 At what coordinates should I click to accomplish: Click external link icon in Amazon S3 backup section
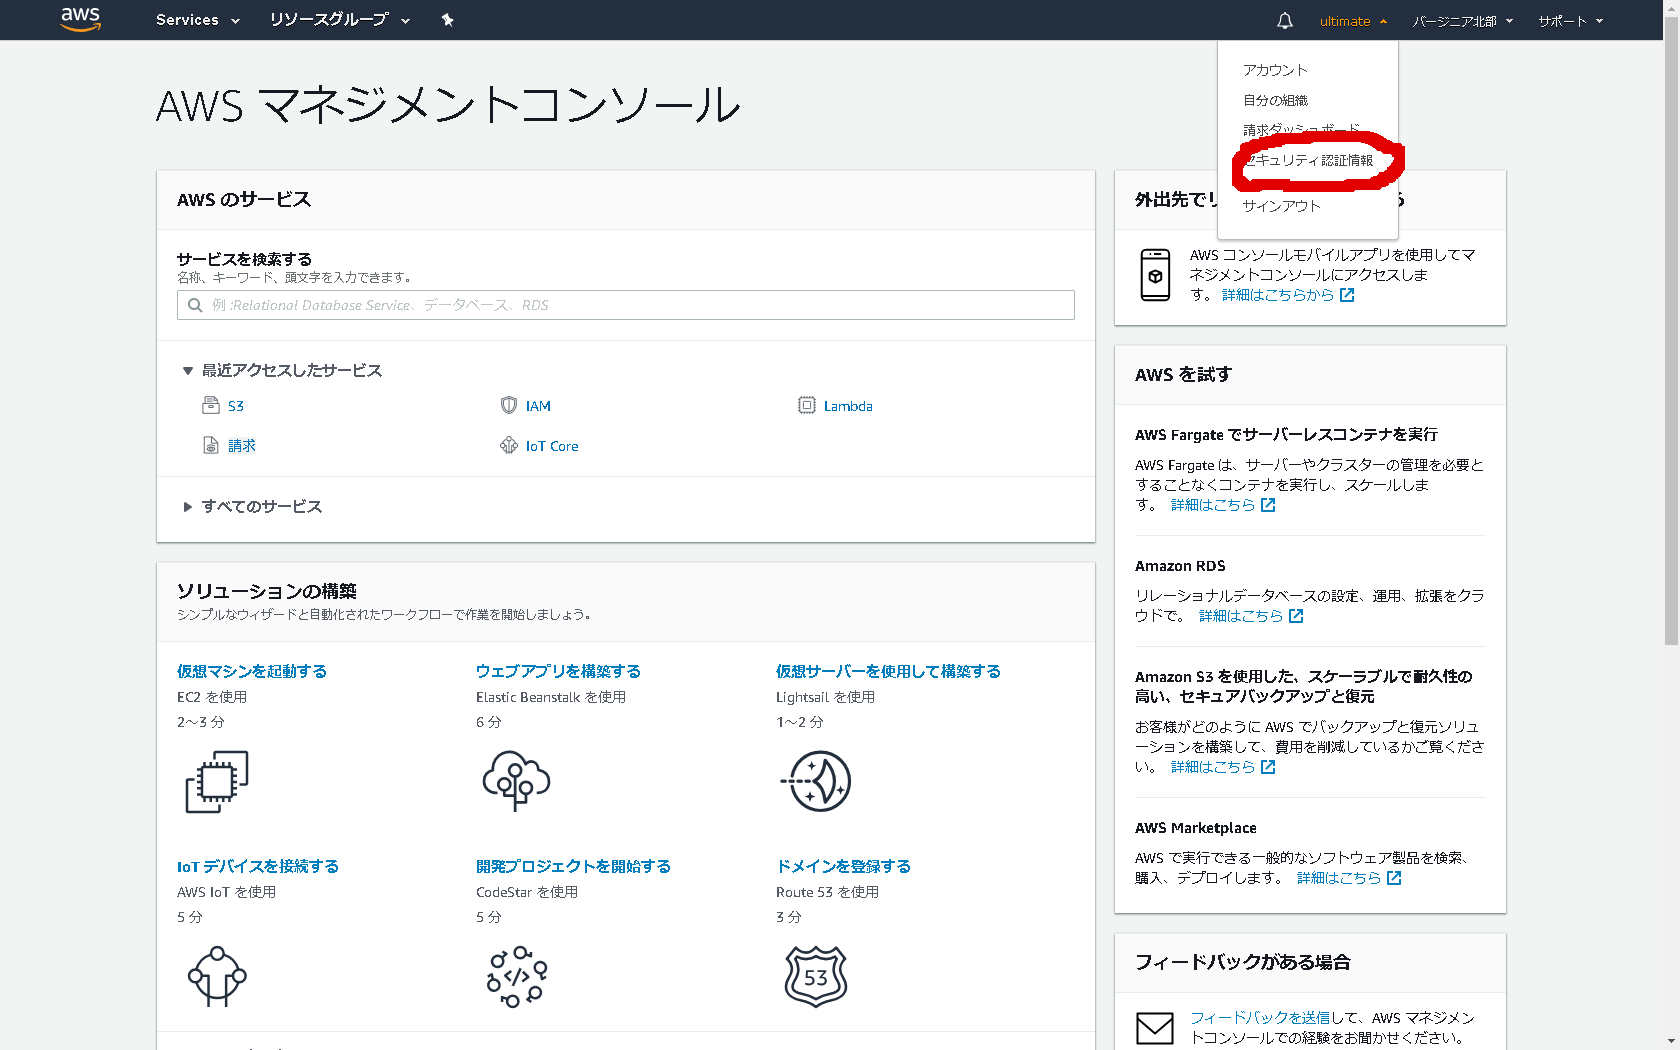(1268, 767)
